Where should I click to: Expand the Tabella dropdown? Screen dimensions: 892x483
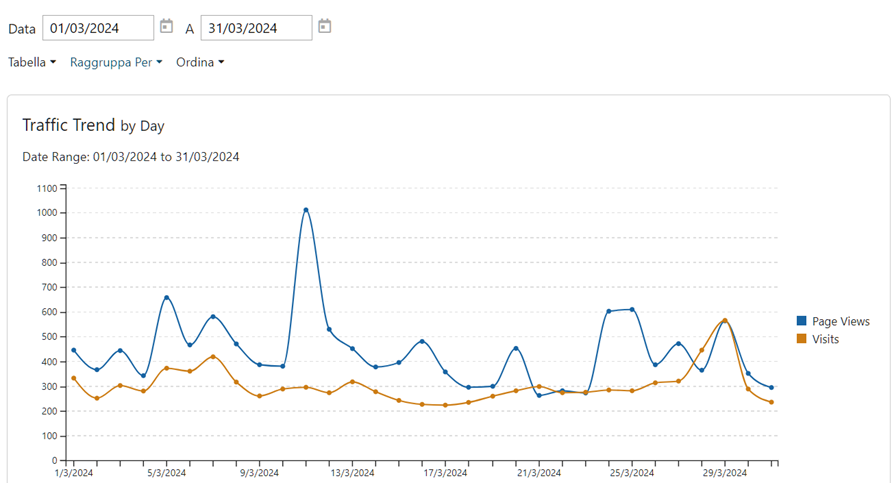coord(32,62)
